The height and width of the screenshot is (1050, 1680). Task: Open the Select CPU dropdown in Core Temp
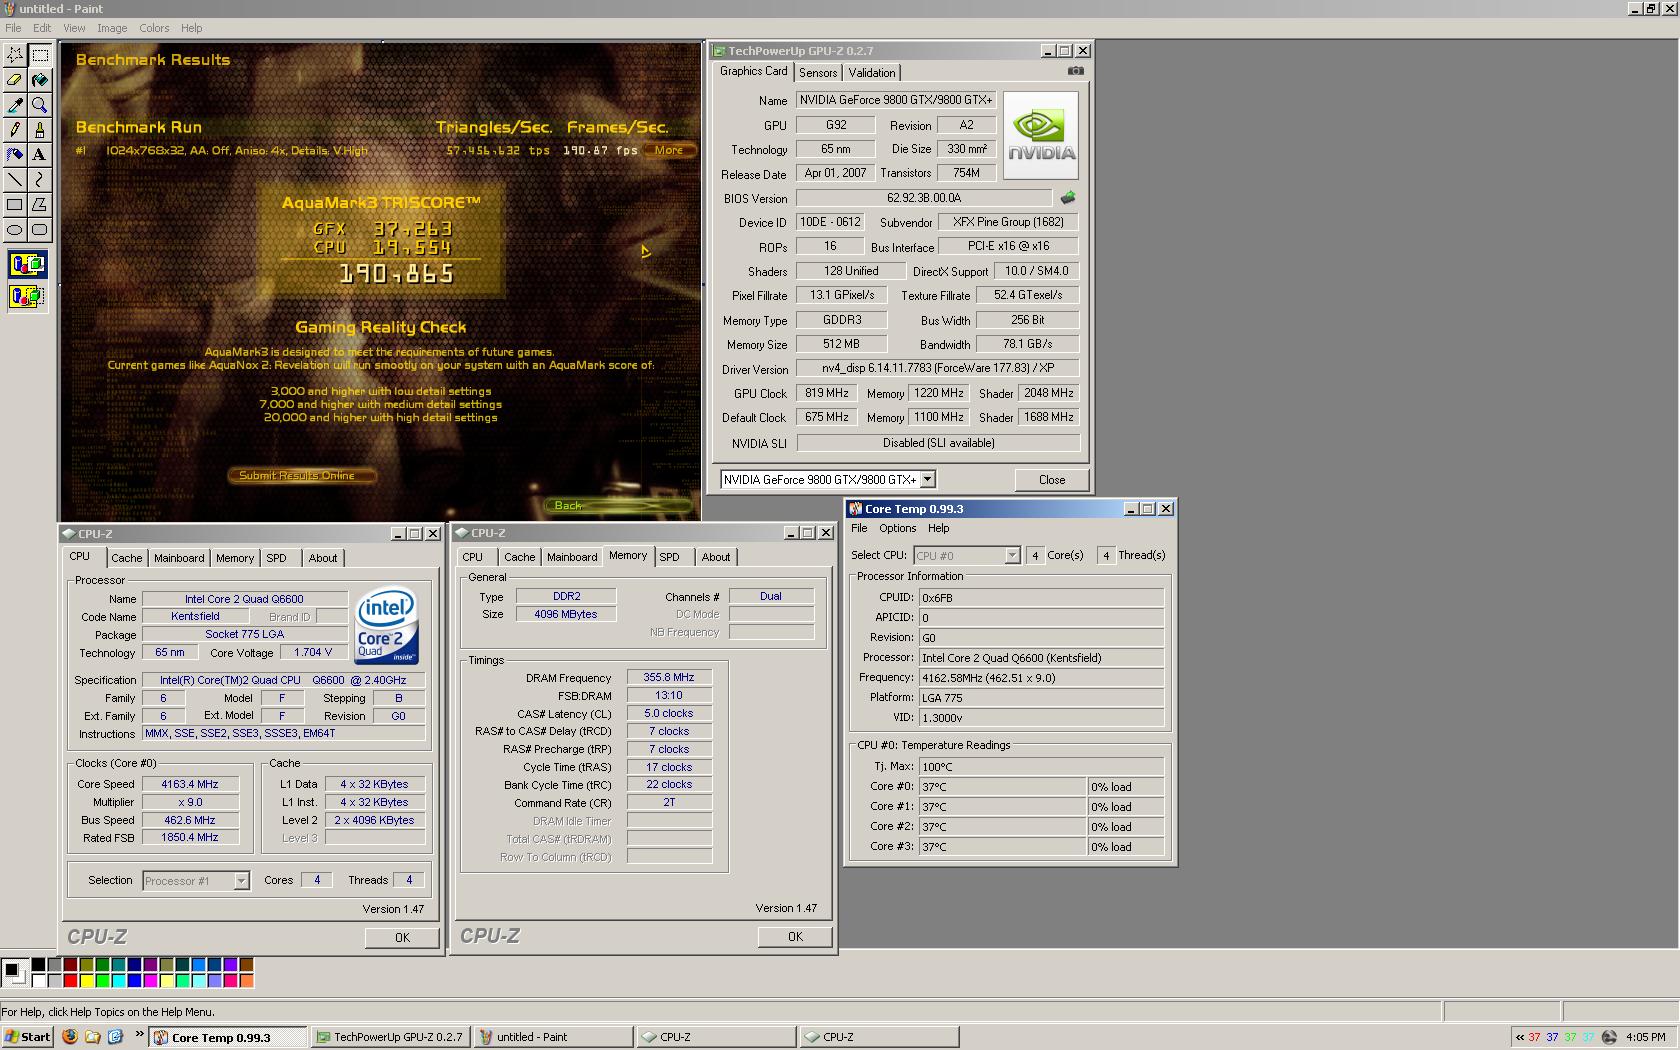tap(1012, 555)
